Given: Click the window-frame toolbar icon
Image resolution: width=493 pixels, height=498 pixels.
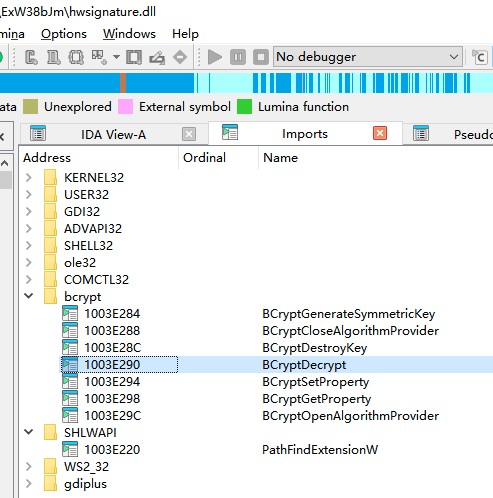Looking at the screenshot, I should click(x=134, y=57).
